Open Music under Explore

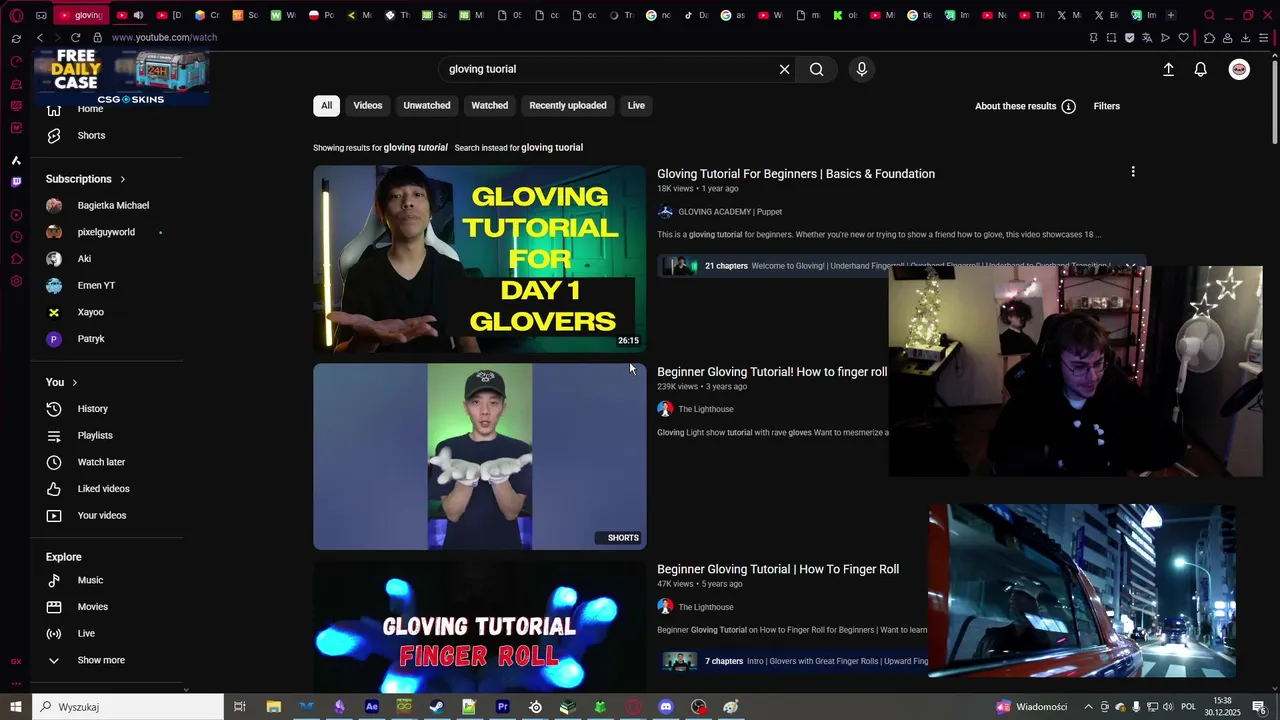[90, 580]
